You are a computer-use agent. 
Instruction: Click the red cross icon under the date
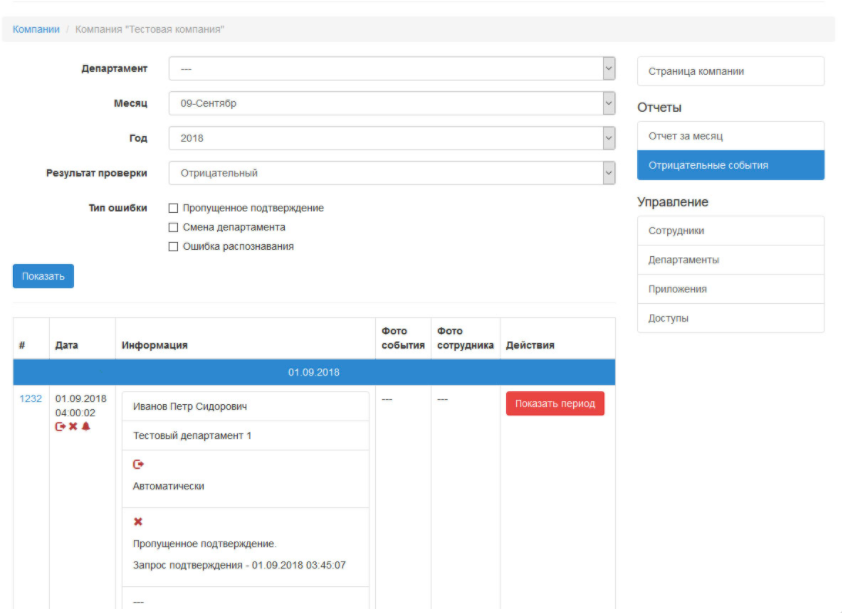coord(73,427)
